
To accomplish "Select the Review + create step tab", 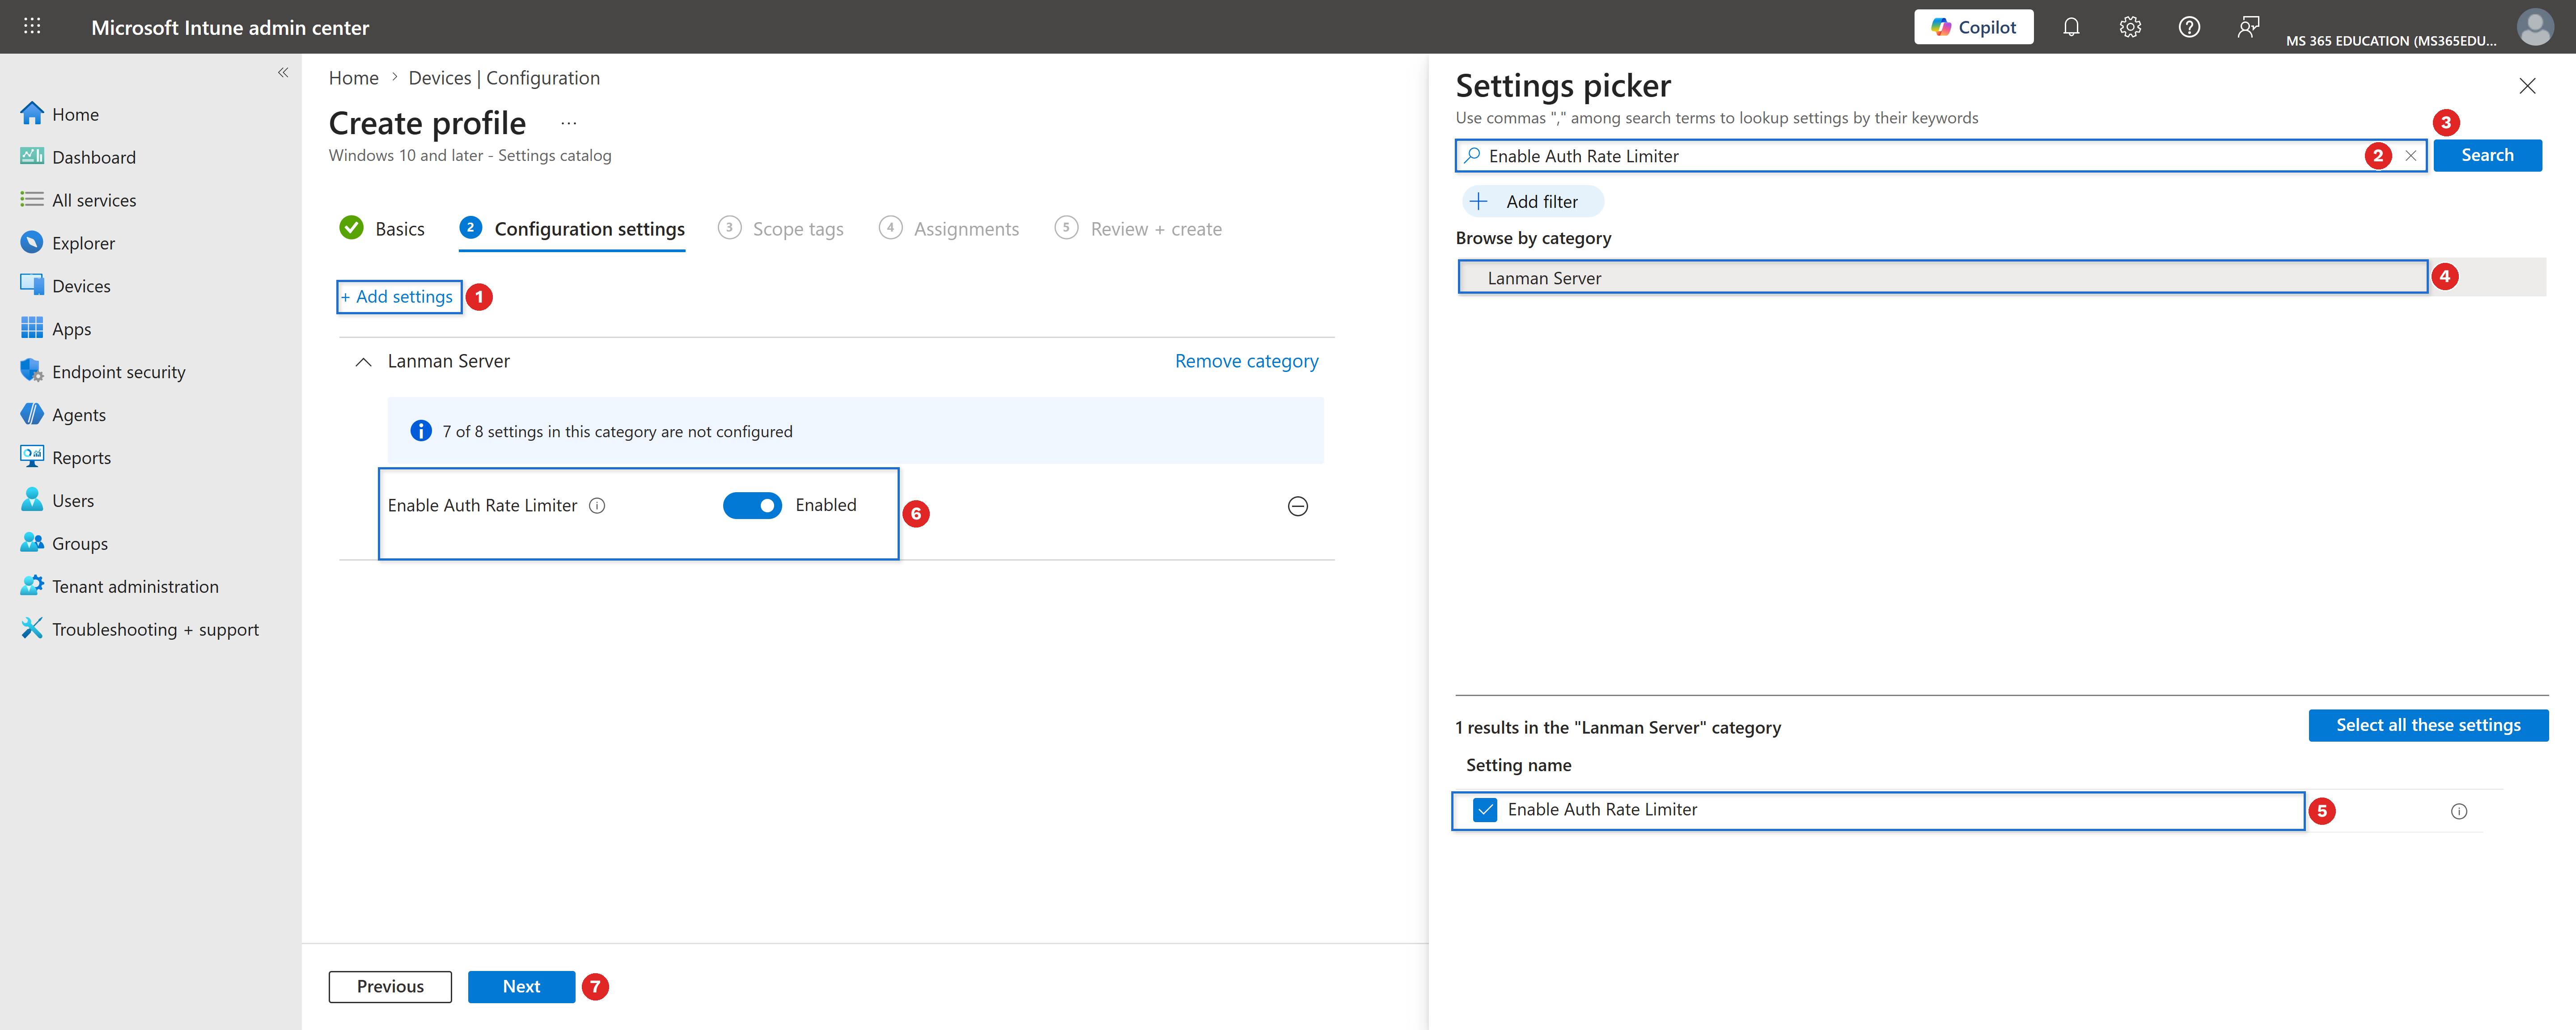I will 1138,229.
